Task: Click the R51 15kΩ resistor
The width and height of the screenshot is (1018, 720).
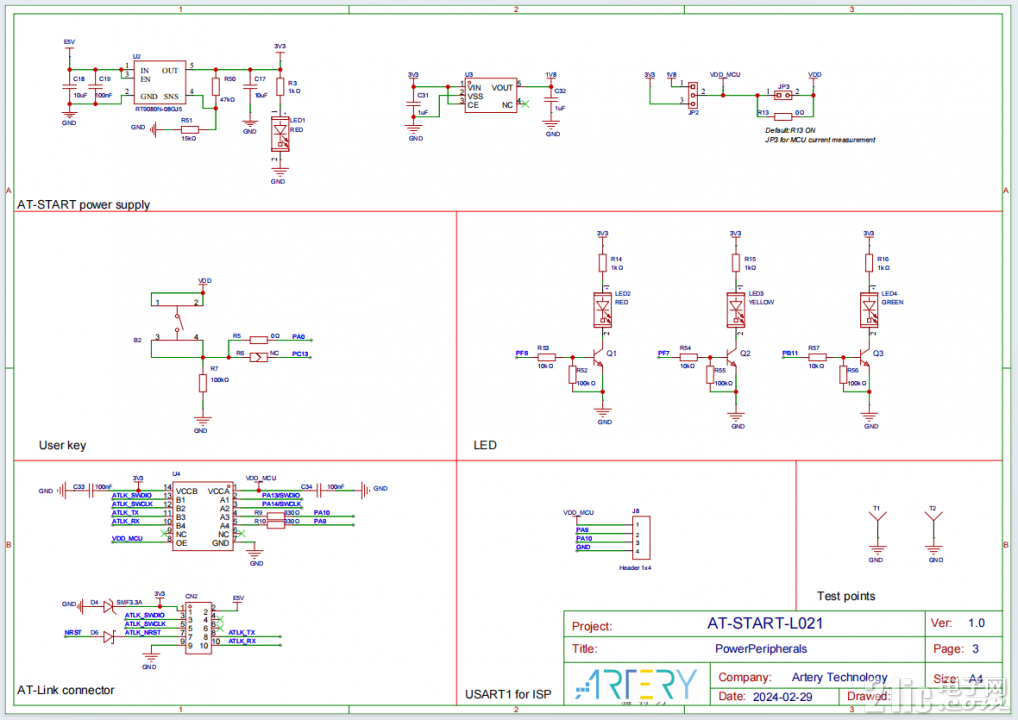Action: [190, 130]
